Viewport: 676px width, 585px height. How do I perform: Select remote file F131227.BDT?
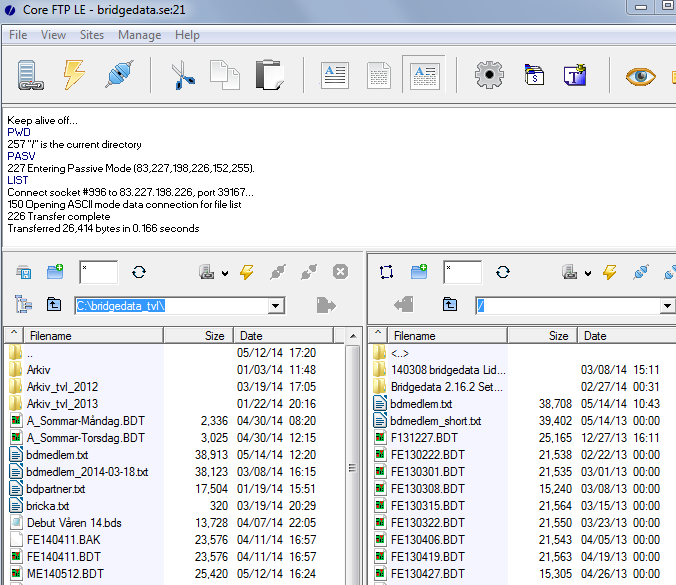click(424, 438)
